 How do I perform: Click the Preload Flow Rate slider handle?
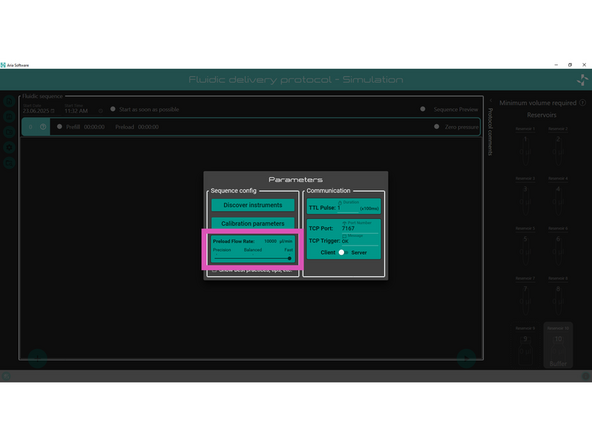point(290,259)
